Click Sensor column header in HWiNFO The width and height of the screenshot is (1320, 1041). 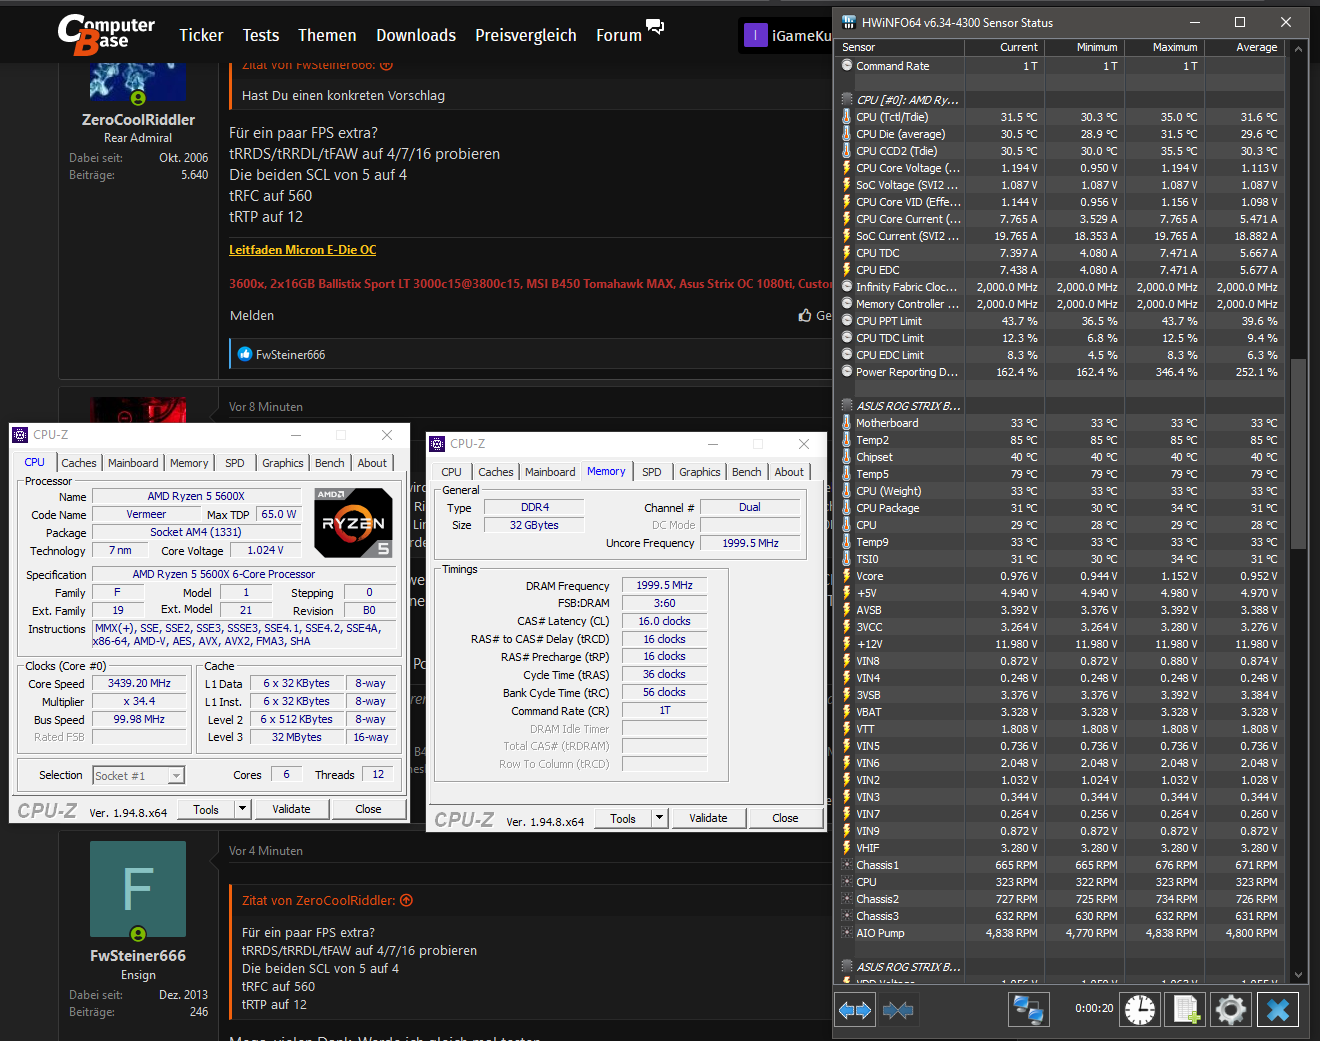click(900, 47)
